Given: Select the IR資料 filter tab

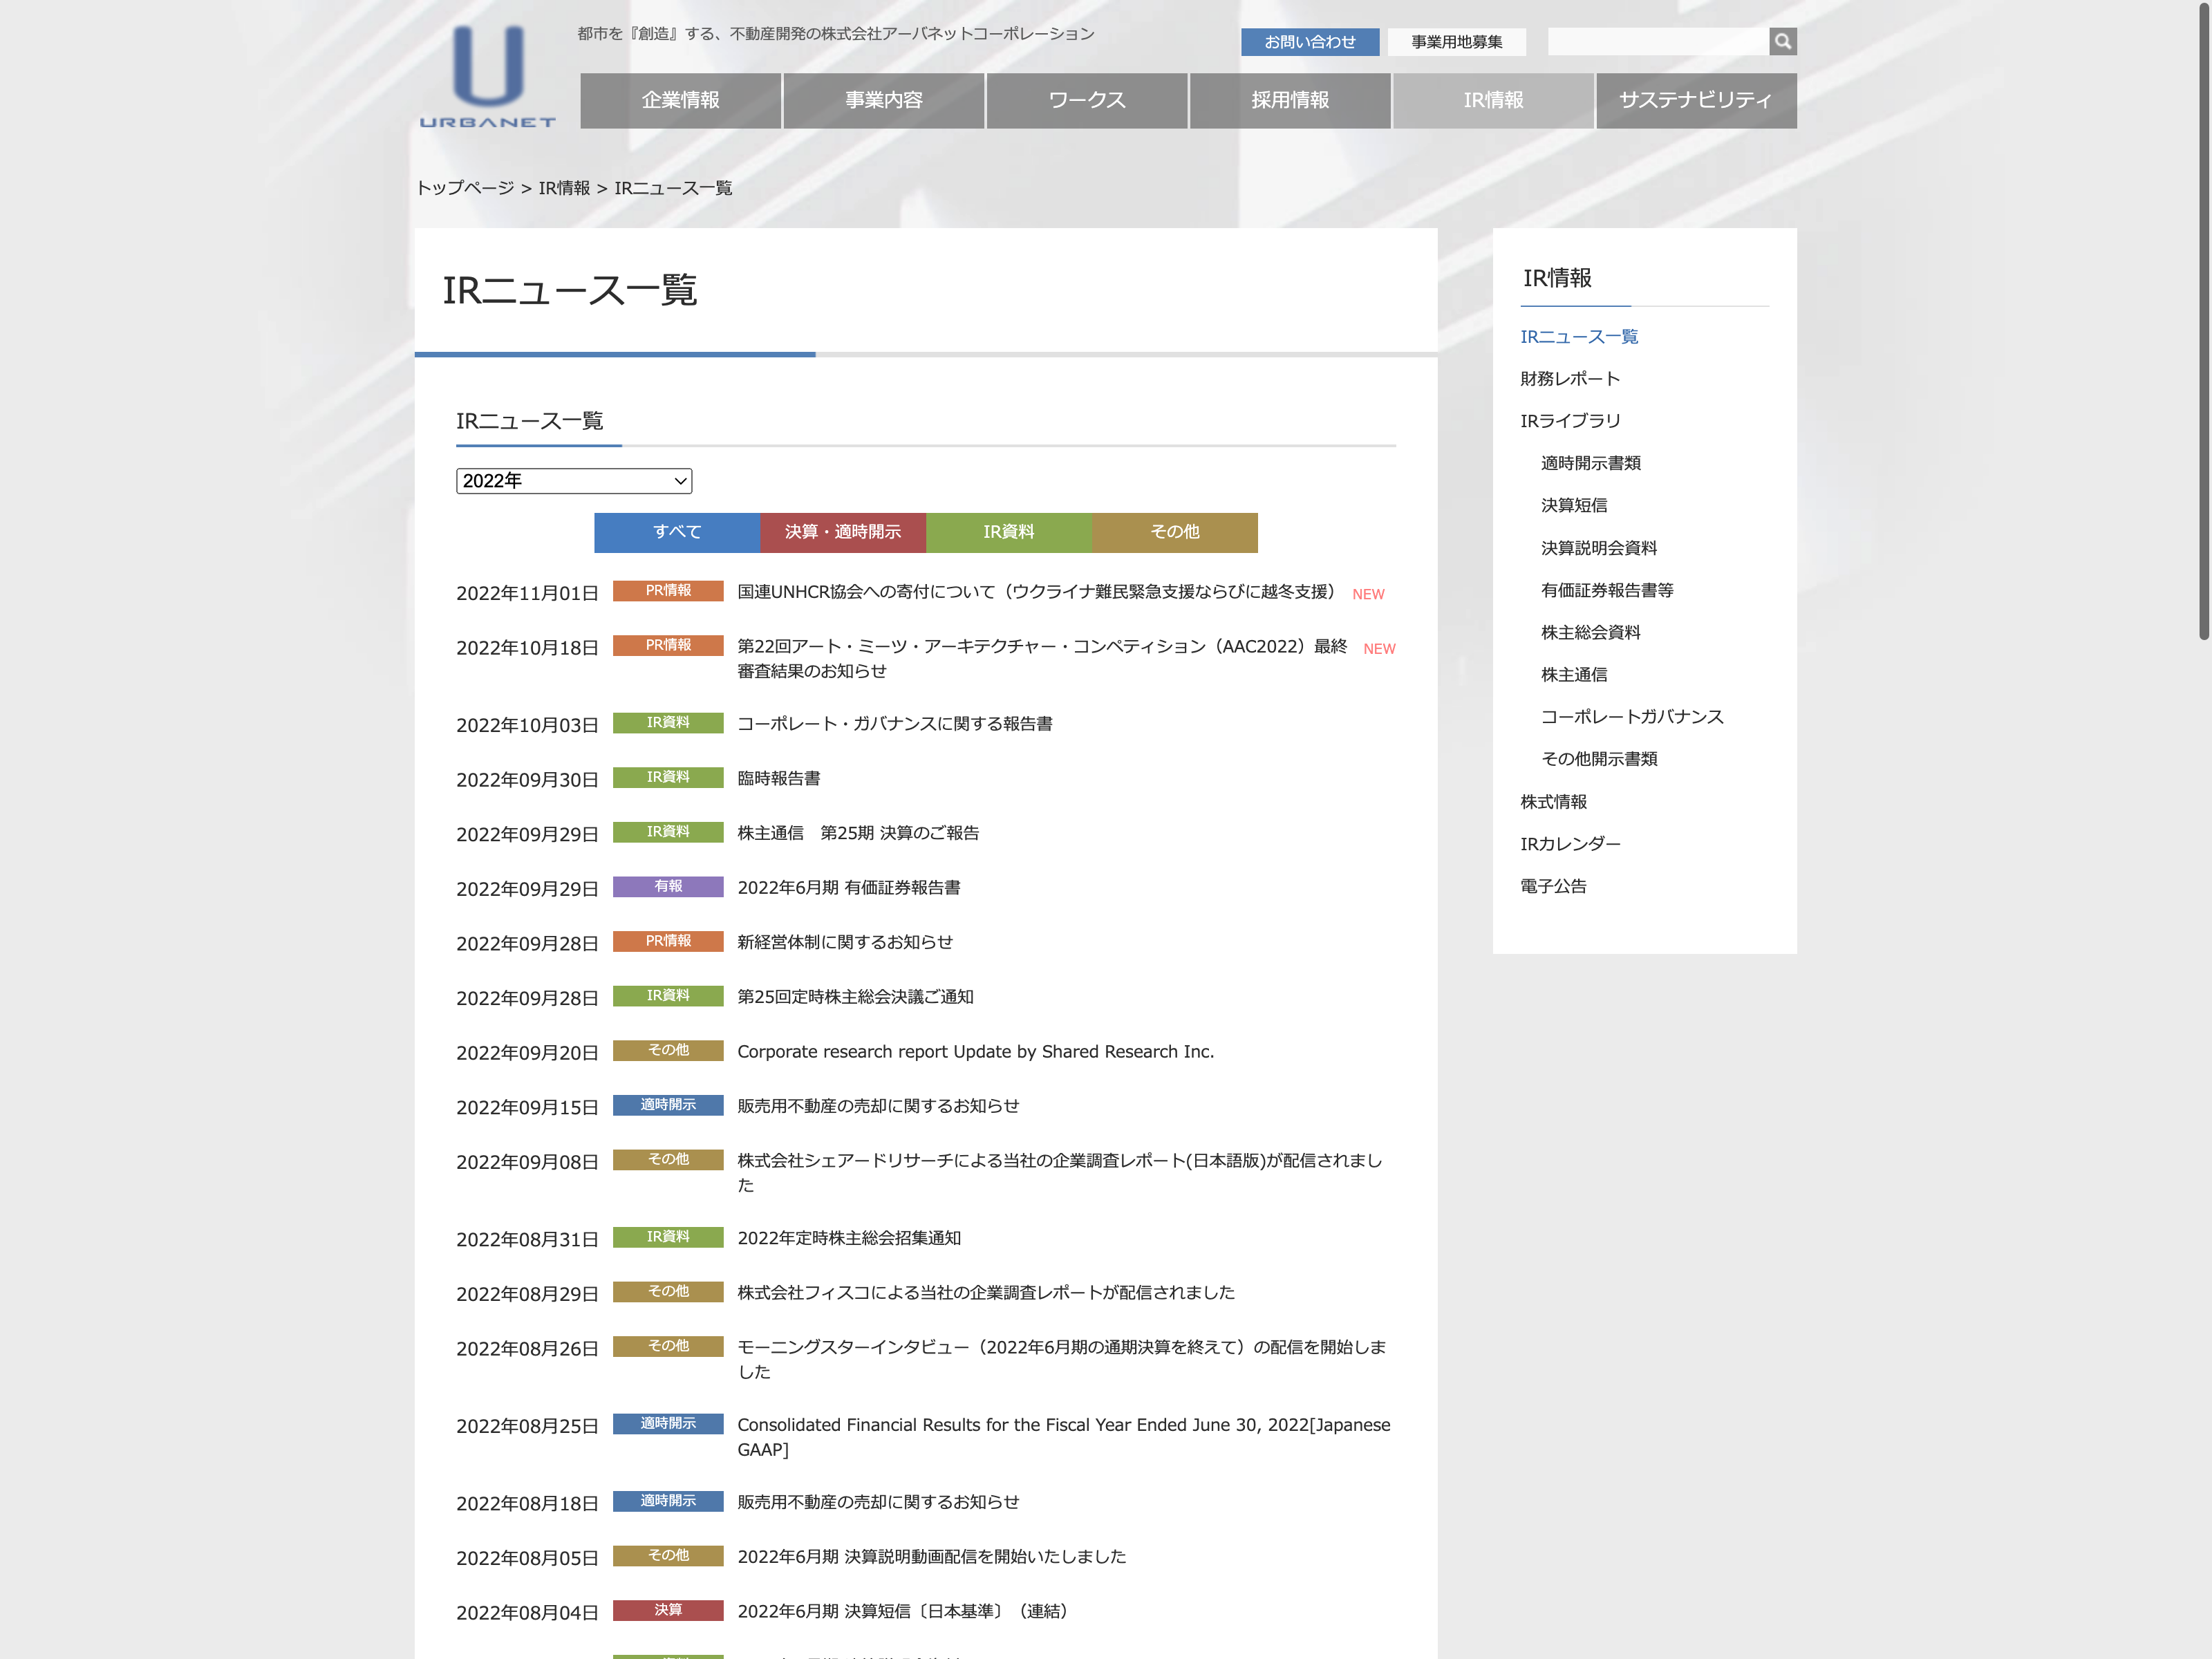Looking at the screenshot, I should pos(1008,532).
